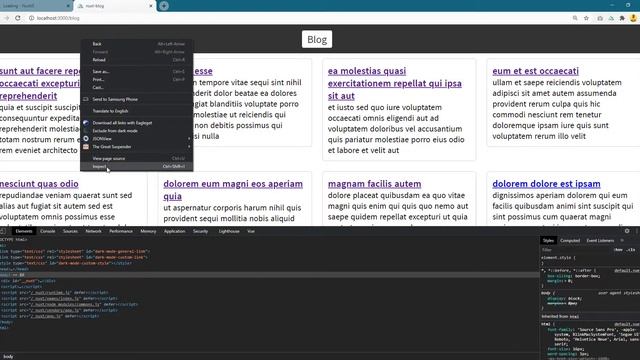Screen dimensions: 640x360
Task: Toggle the :hov element state button
Action: coord(618,249)
